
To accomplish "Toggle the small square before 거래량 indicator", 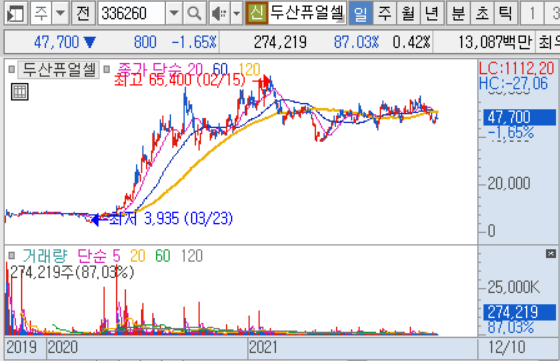I will [11, 256].
